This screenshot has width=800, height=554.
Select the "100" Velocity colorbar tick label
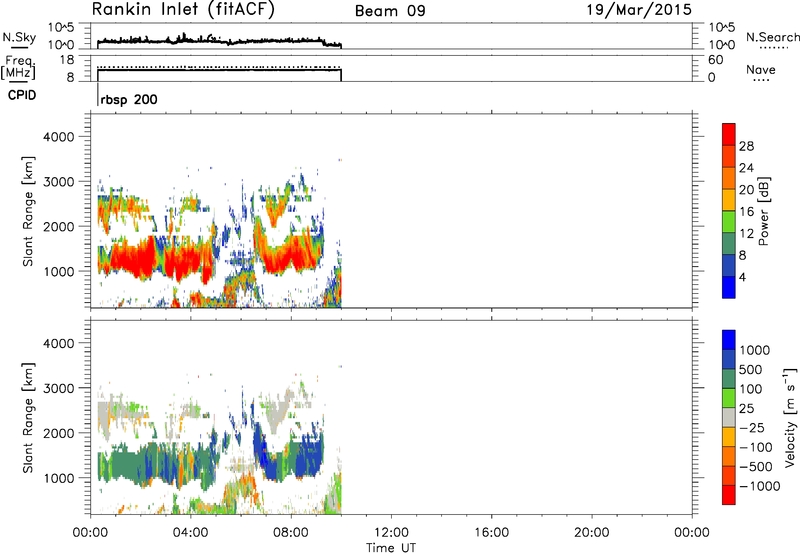coord(751,389)
